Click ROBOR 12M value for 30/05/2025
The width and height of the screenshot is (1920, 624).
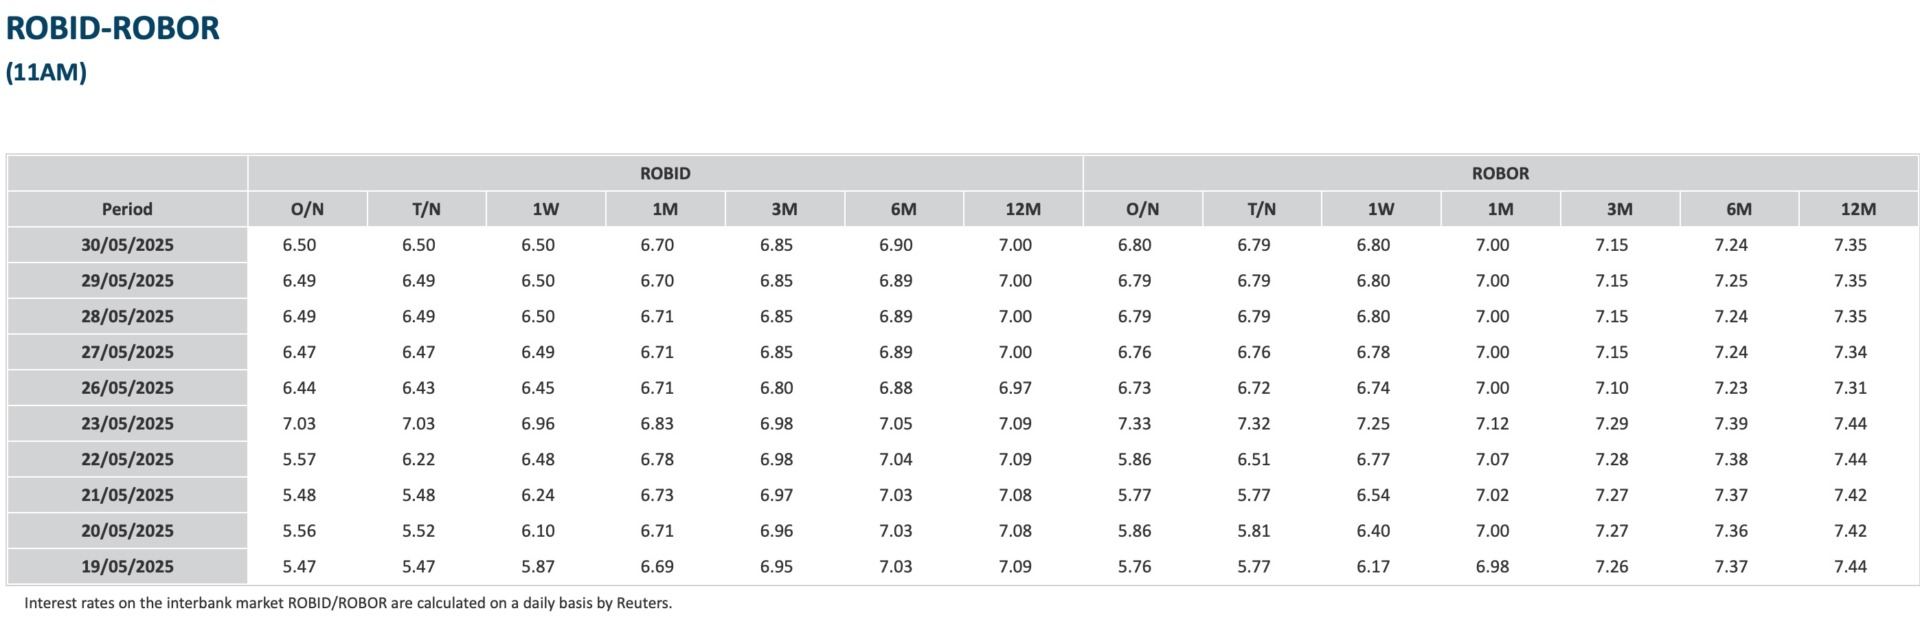1850,245
